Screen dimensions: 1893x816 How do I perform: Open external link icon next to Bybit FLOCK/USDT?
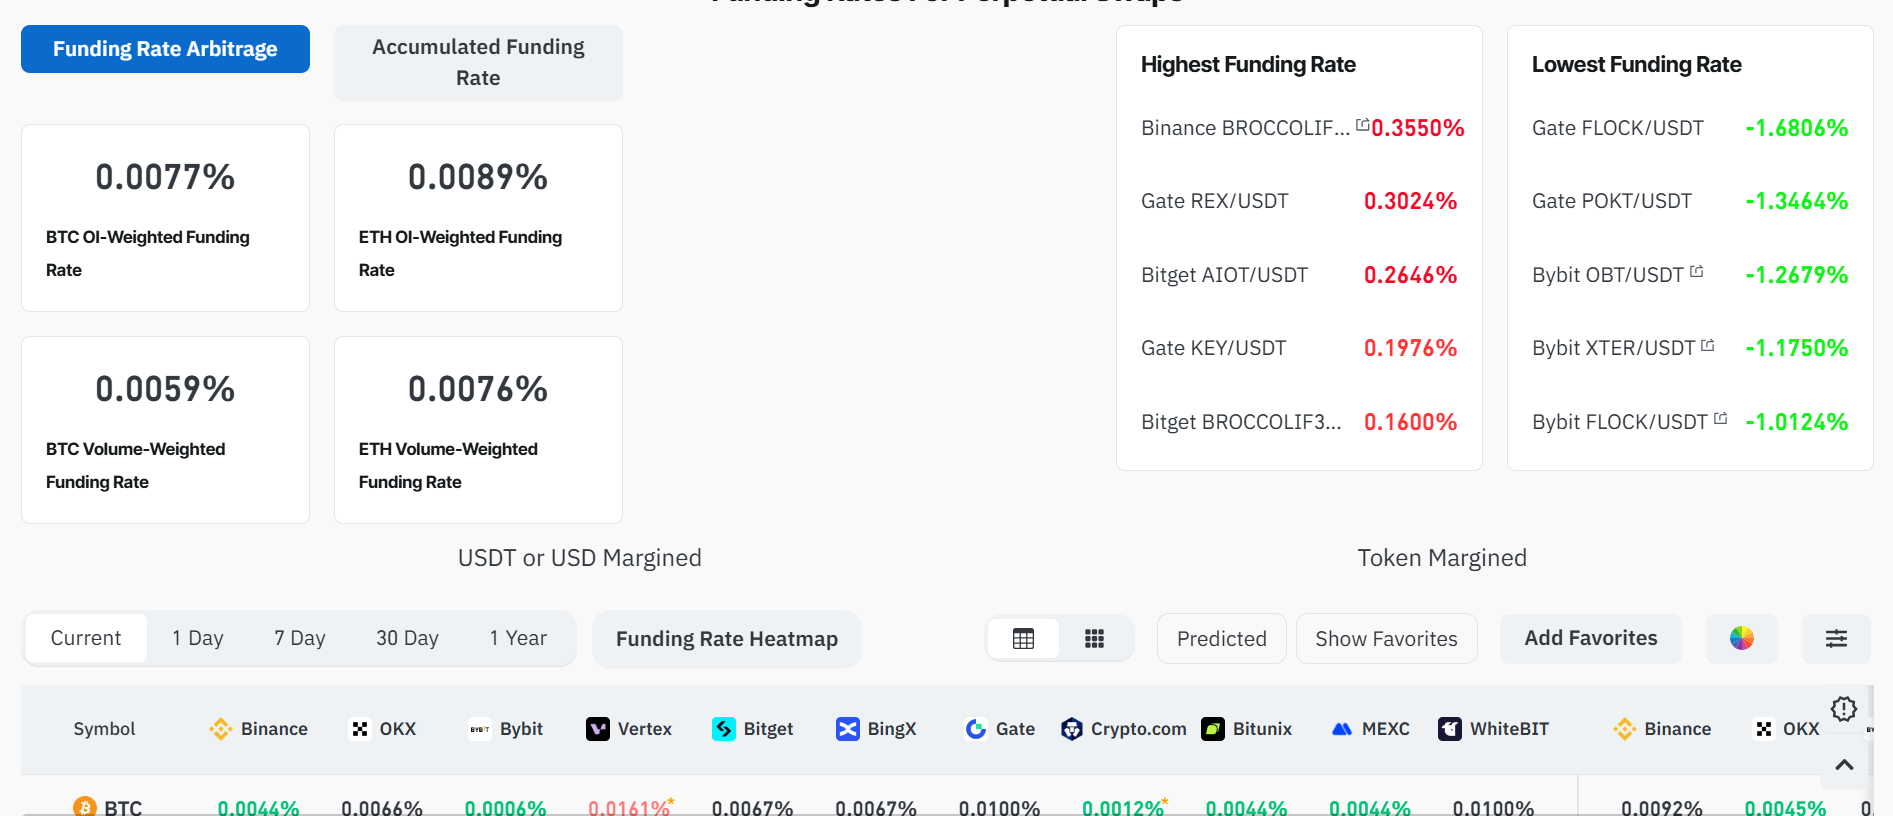1721,418
